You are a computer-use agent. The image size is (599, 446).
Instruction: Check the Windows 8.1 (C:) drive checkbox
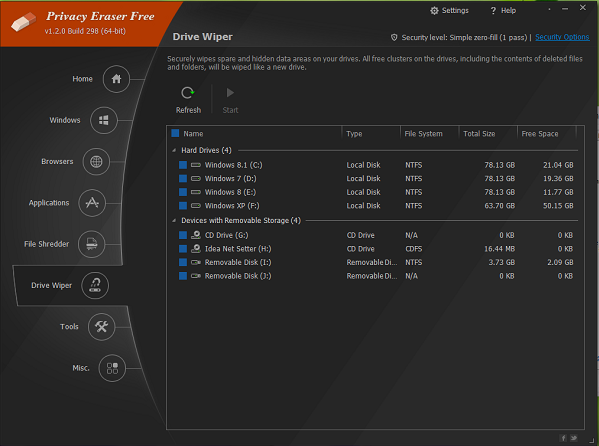[183, 165]
